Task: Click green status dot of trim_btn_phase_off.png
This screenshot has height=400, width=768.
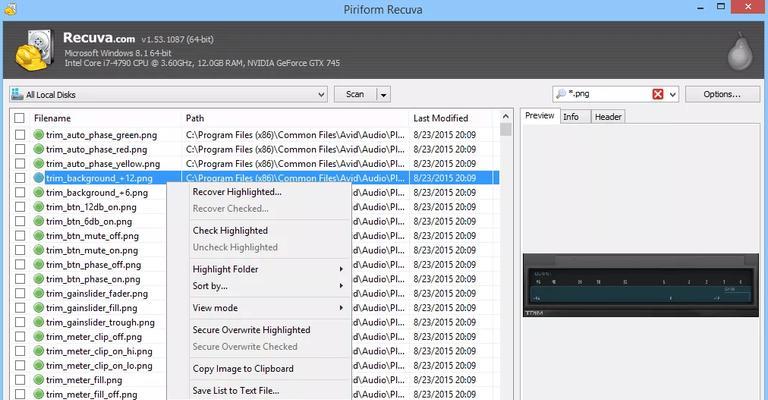Action: (x=39, y=265)
